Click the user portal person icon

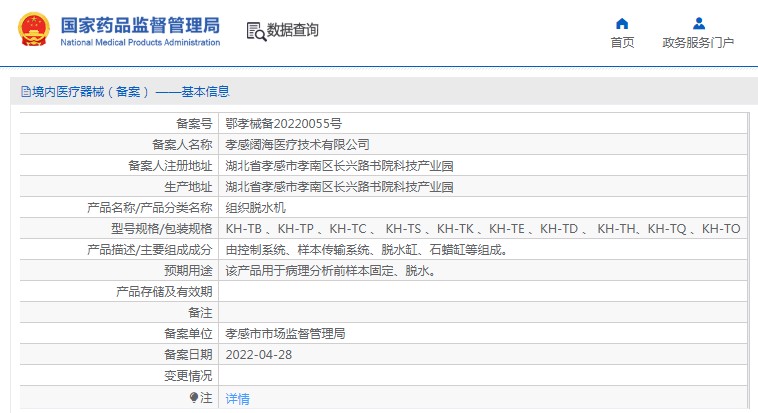(x=699, y=23)
